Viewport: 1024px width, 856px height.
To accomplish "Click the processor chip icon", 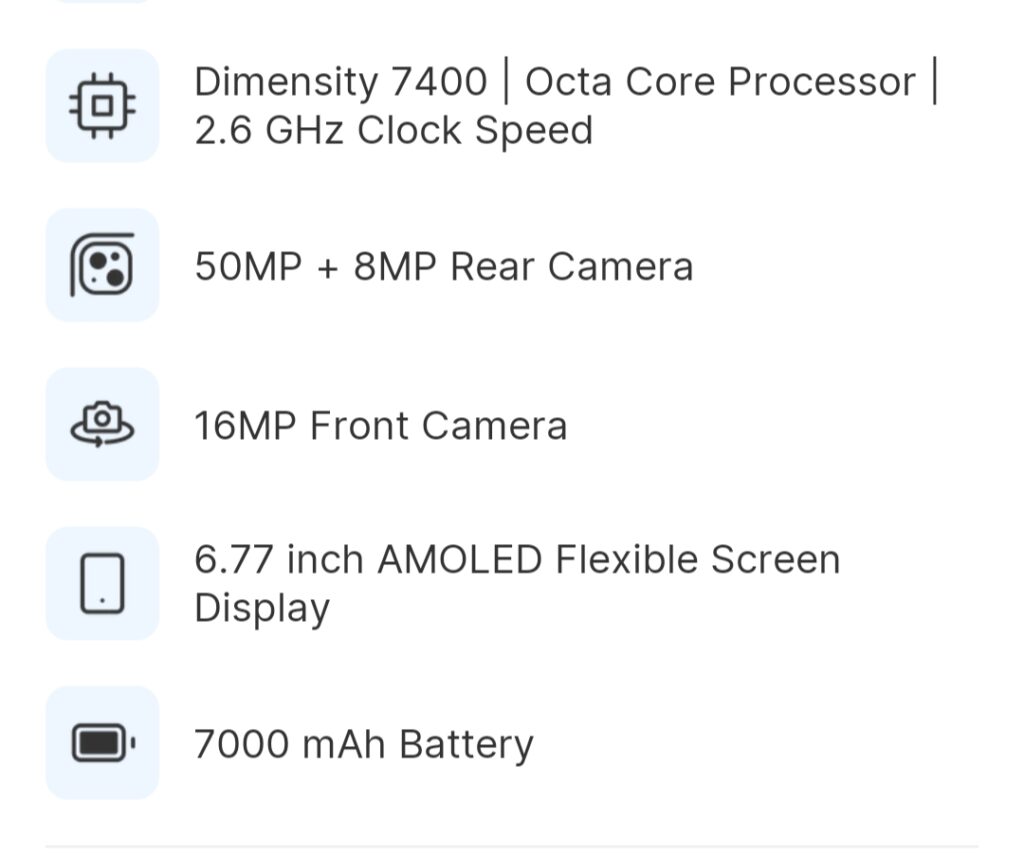I will pos(103,104).
